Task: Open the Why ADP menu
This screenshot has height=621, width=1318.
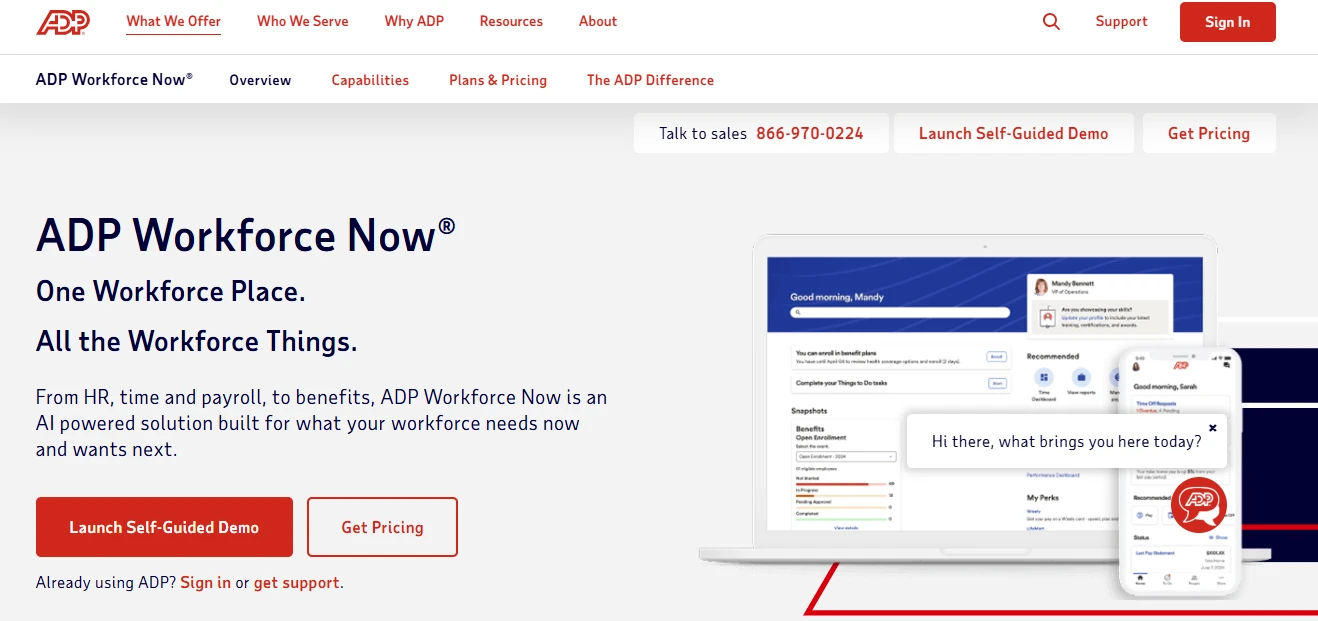Action: pos(414,21)
